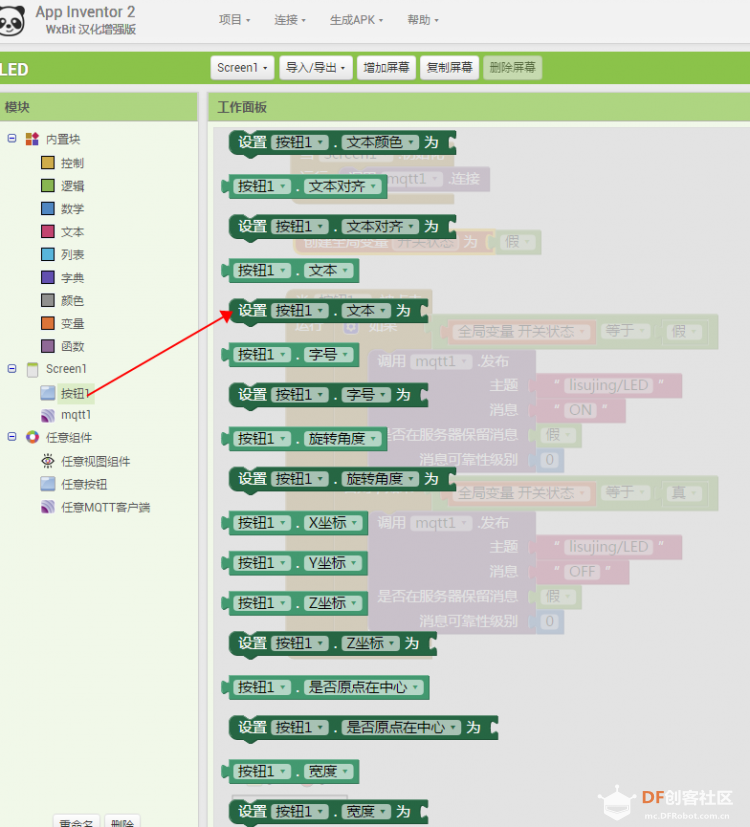Viewport: 750px width, 827px height.
Task: Select the 控制 block category icon
Action: 48,162
